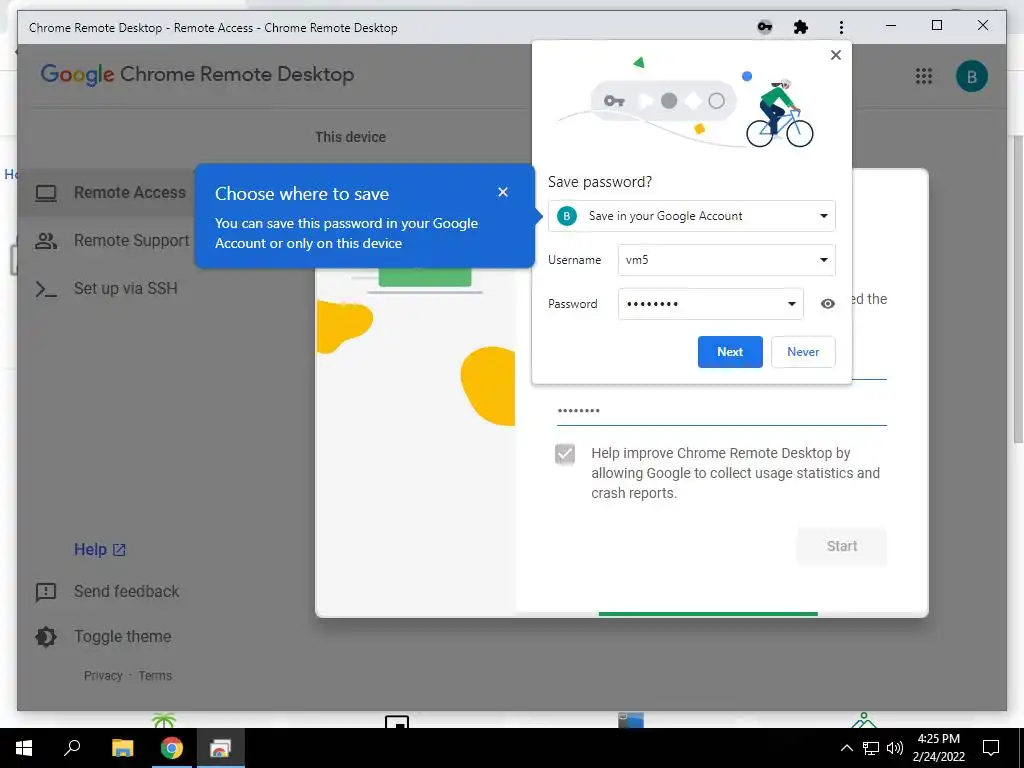This screenshot has width=1024, height=768.
Task: Open the Help link
Action: [100, 549]
